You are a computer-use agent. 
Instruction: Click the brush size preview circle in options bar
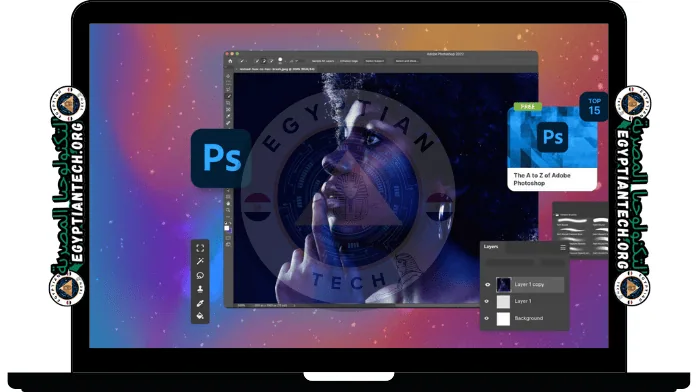[280, 59]
